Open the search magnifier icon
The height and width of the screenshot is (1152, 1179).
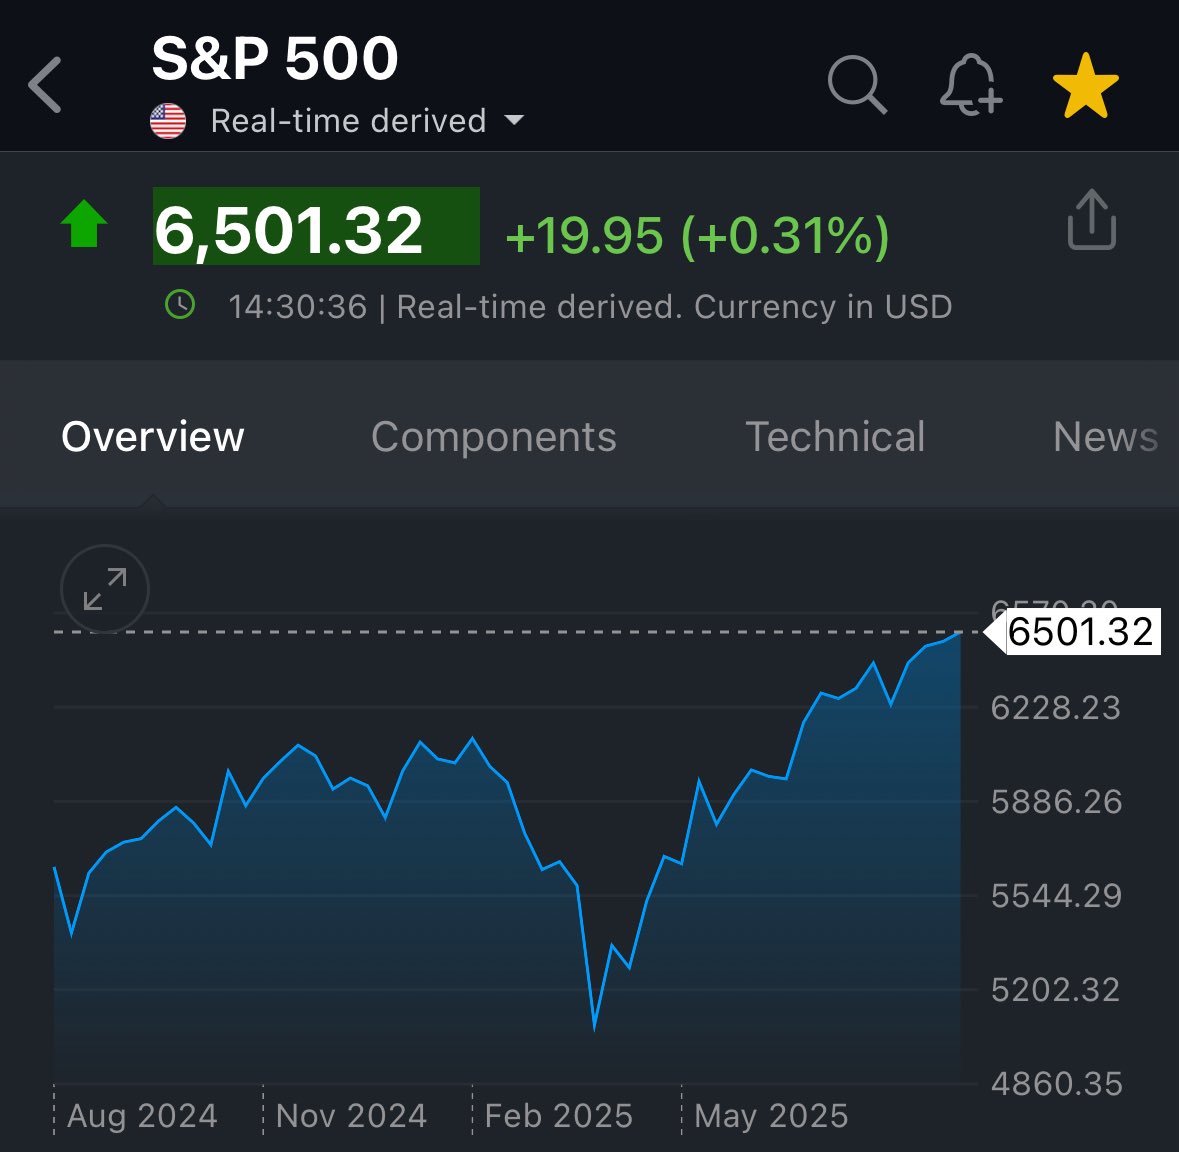tap(857, 84)
